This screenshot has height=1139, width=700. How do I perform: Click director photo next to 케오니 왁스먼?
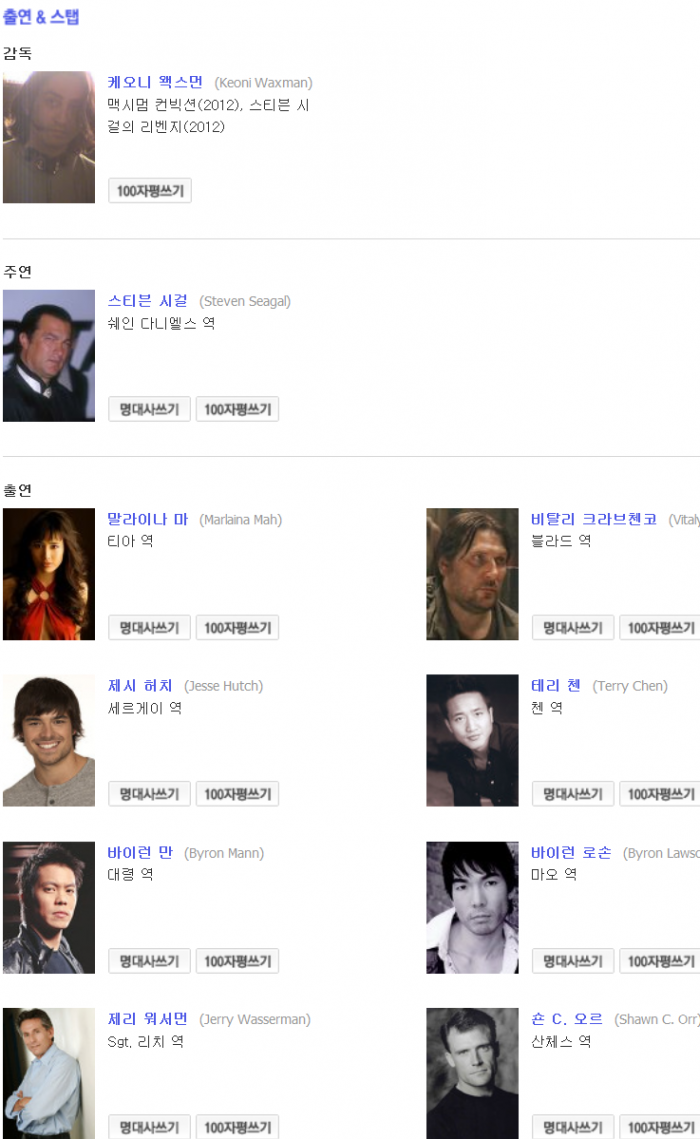pos(49,137)
